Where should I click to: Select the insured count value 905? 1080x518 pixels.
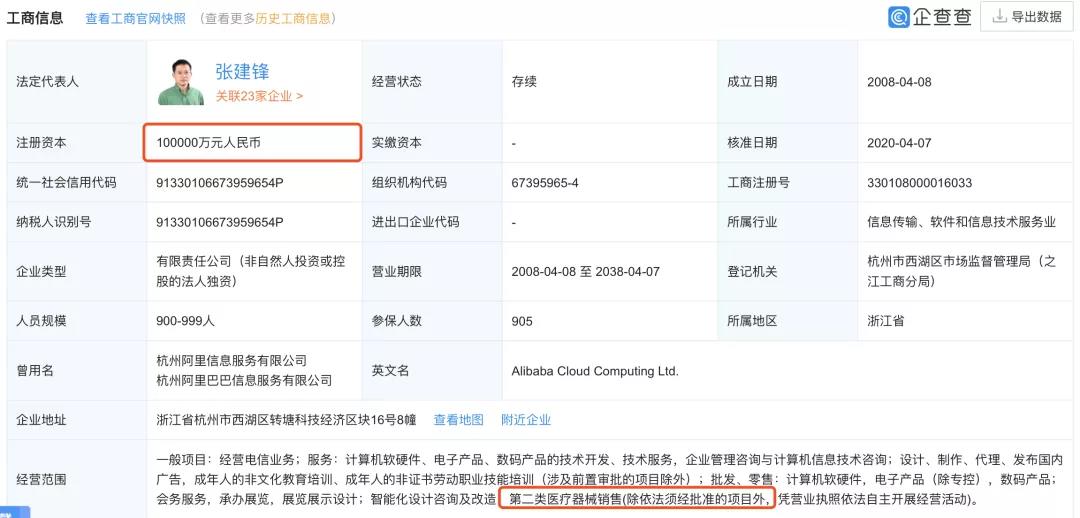522,322
